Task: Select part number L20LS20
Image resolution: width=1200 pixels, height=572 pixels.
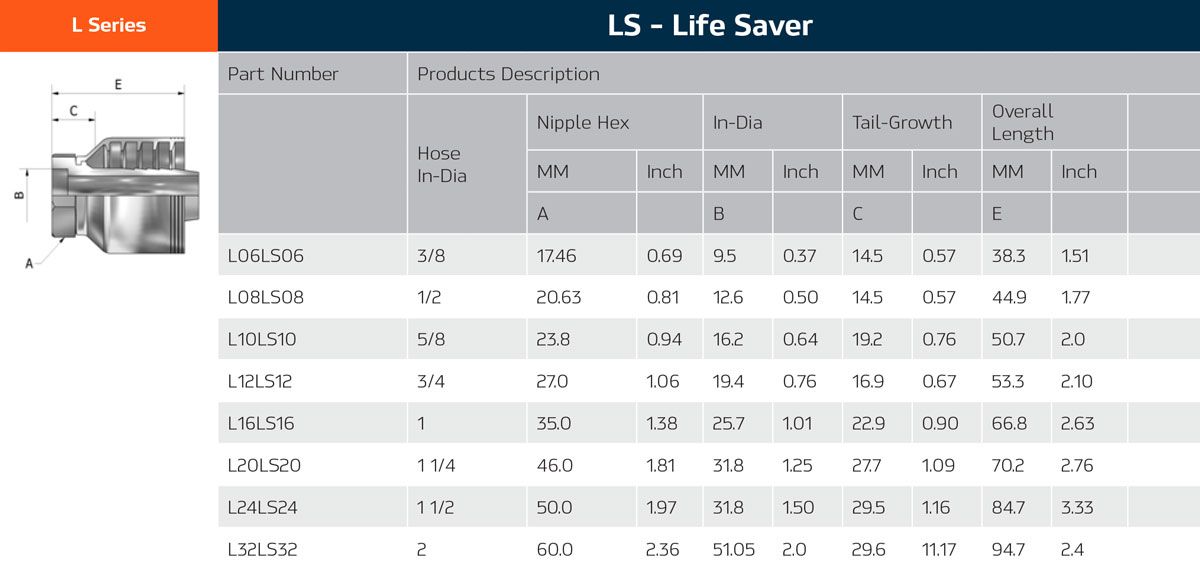Action: pos(264,465)
